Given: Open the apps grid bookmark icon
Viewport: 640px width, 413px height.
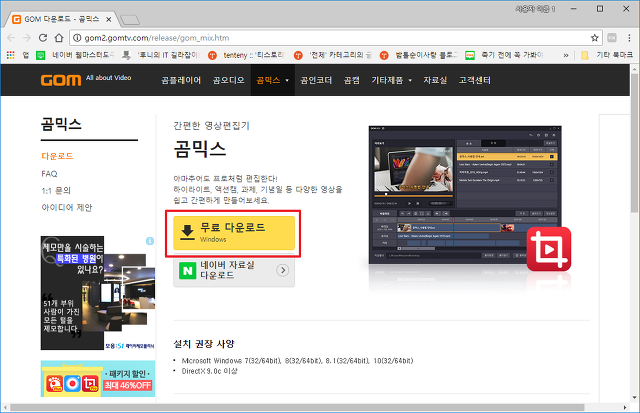Looking at the screenshot, I should (11, 55).
